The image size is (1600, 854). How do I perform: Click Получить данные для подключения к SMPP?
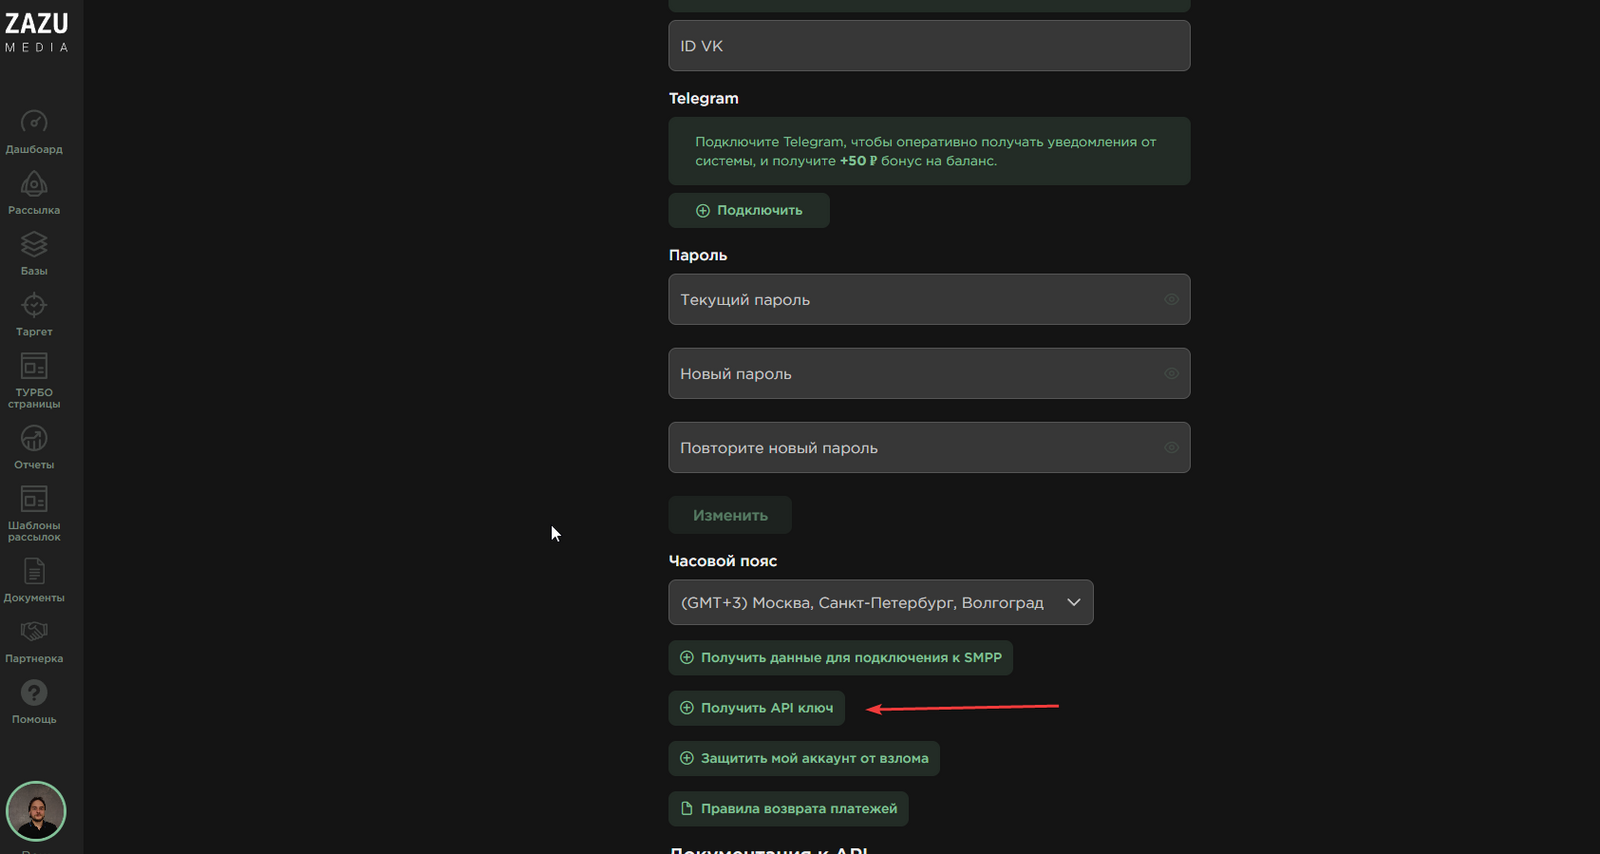pyautogui.click(x=841, y=658)
